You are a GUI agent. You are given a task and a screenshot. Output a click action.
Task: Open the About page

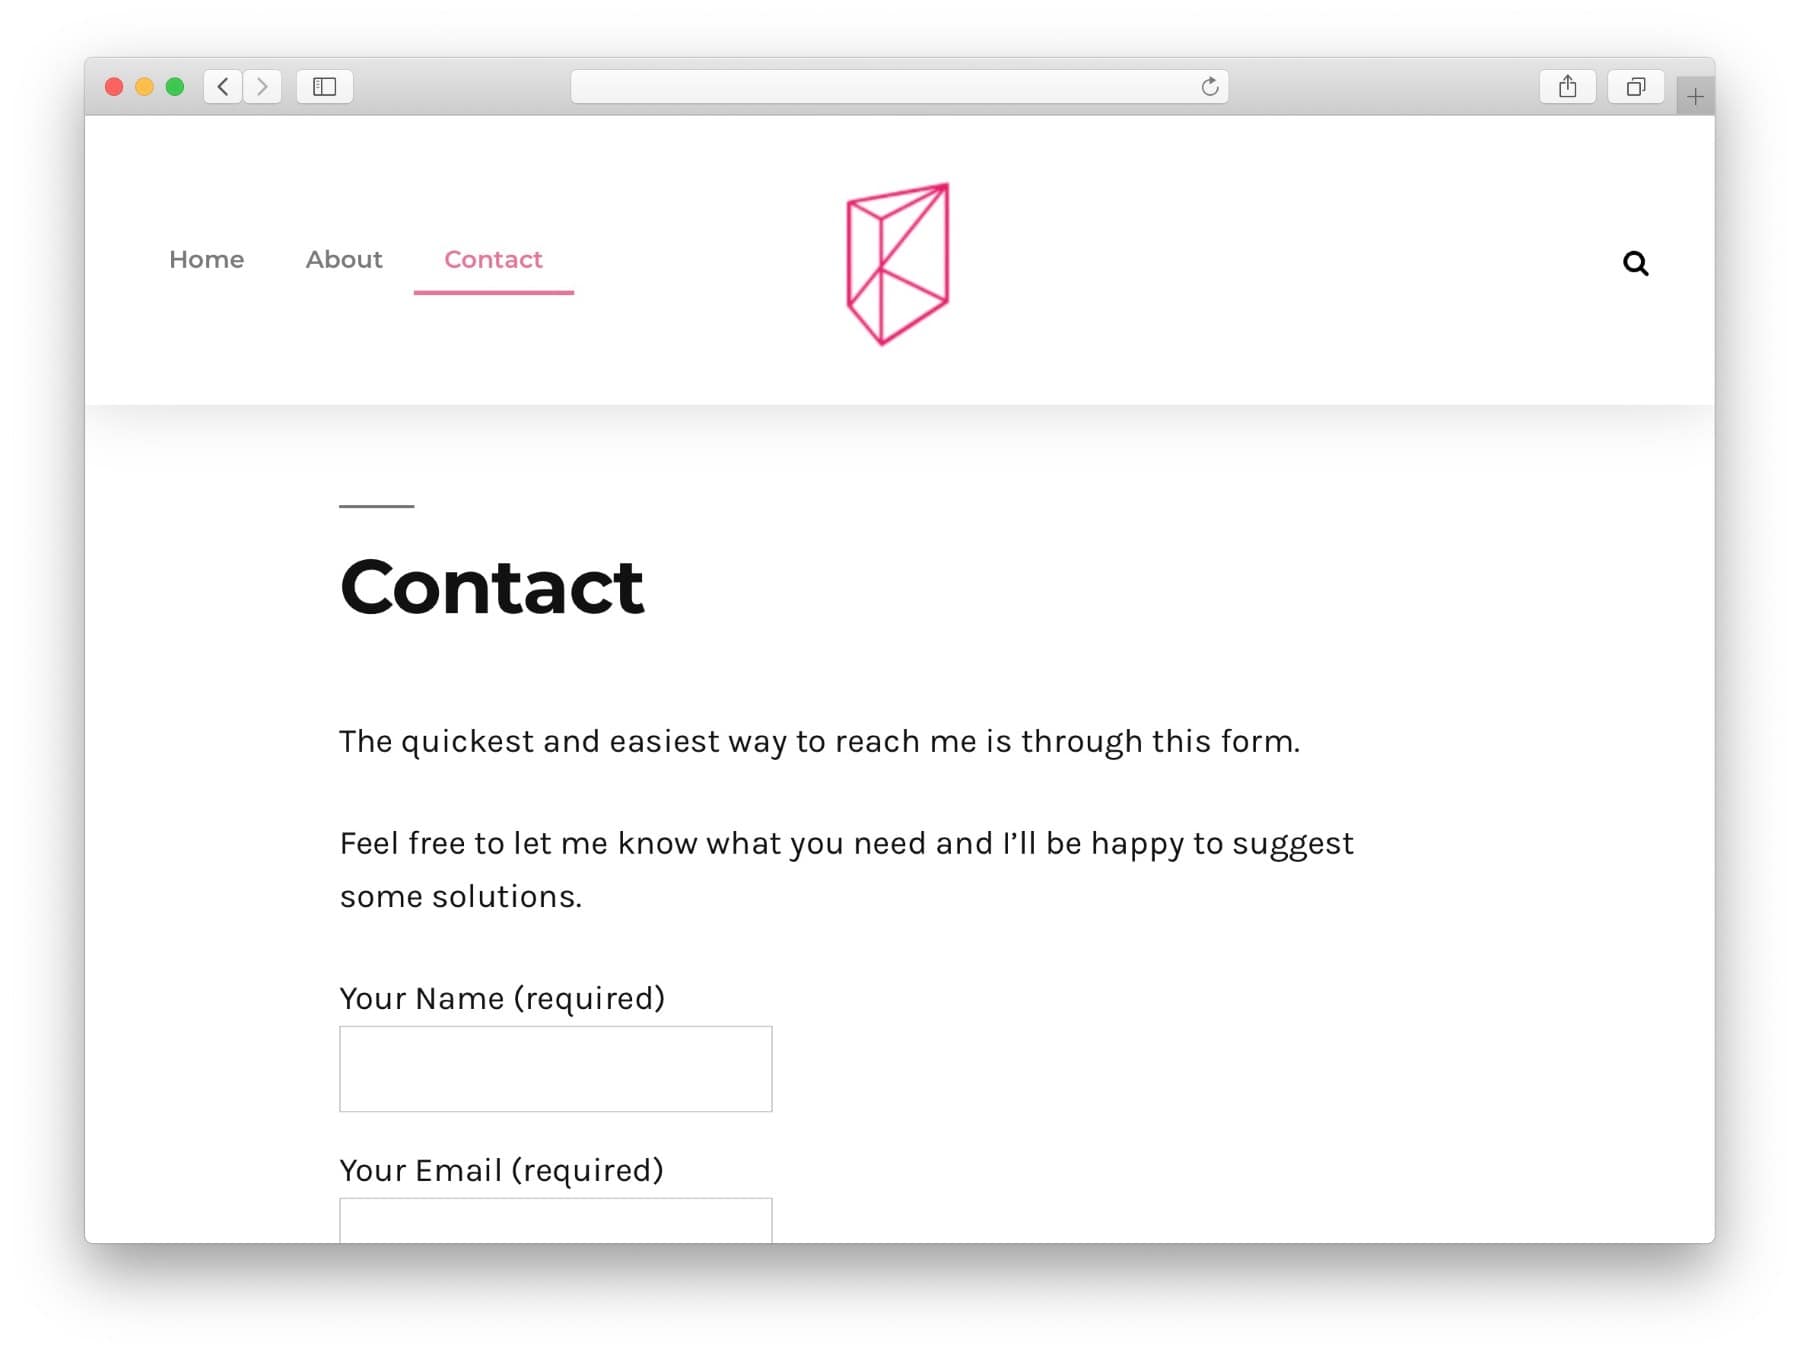[x=344, y=260]
